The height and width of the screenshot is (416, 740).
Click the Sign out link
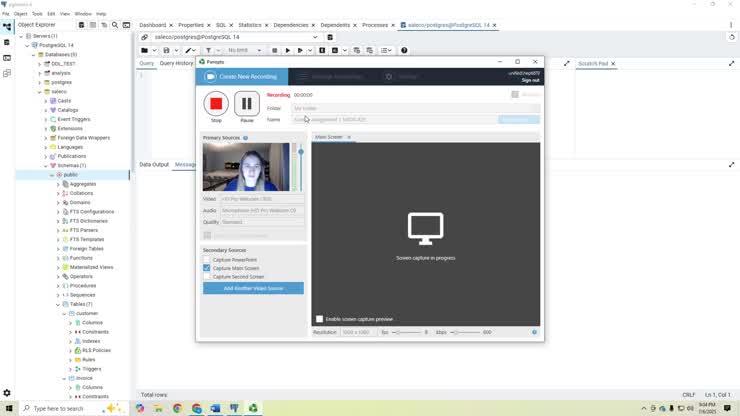click(530, 80)
